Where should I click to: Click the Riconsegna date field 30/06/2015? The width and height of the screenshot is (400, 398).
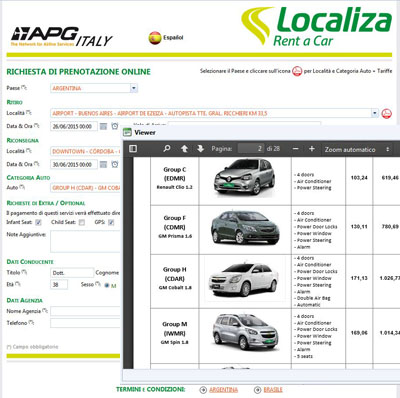pyautogui.click(x=74, y=164)
